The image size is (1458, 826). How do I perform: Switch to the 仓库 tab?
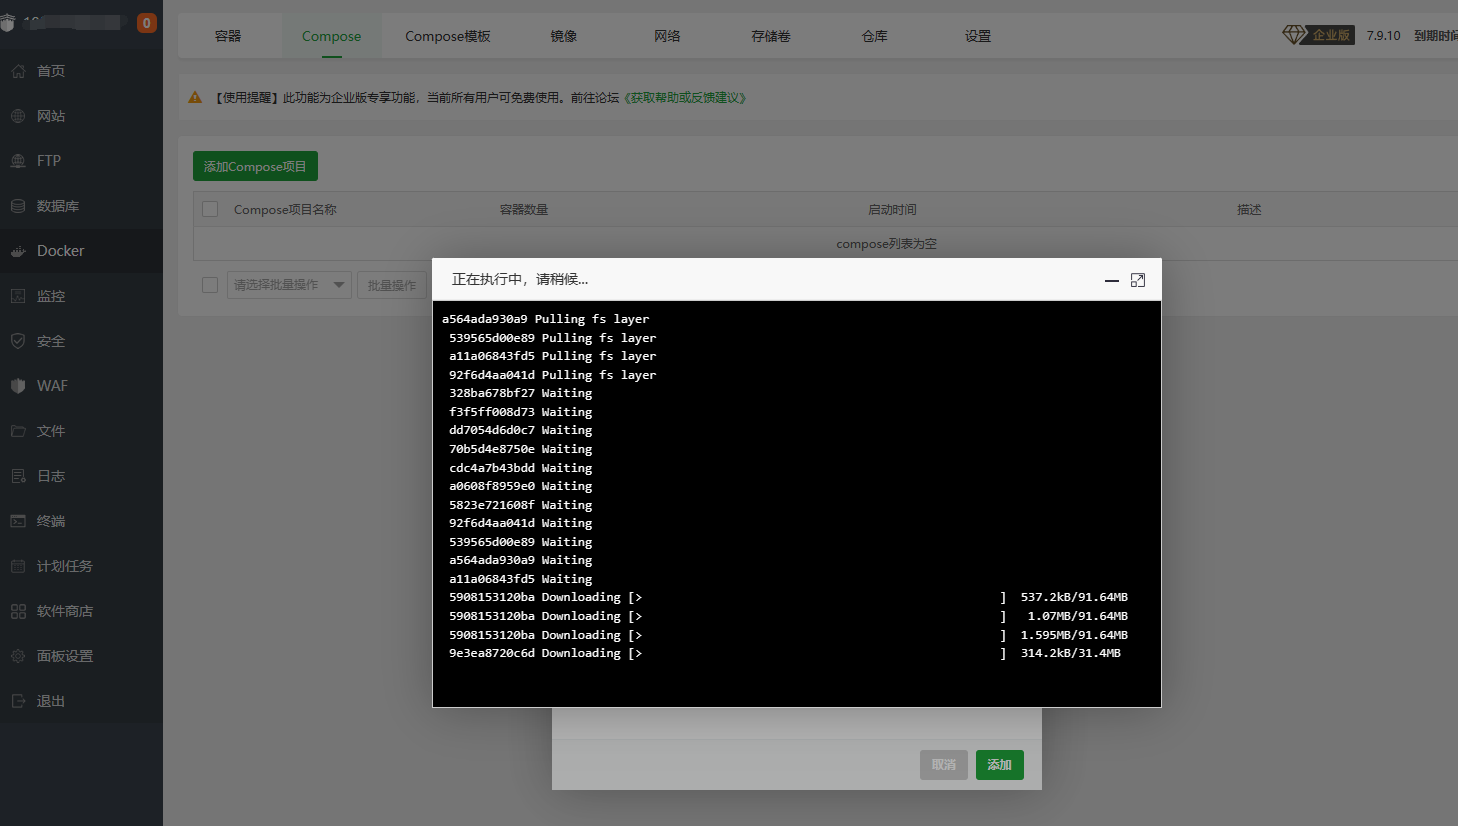click(x=875, y=36)
